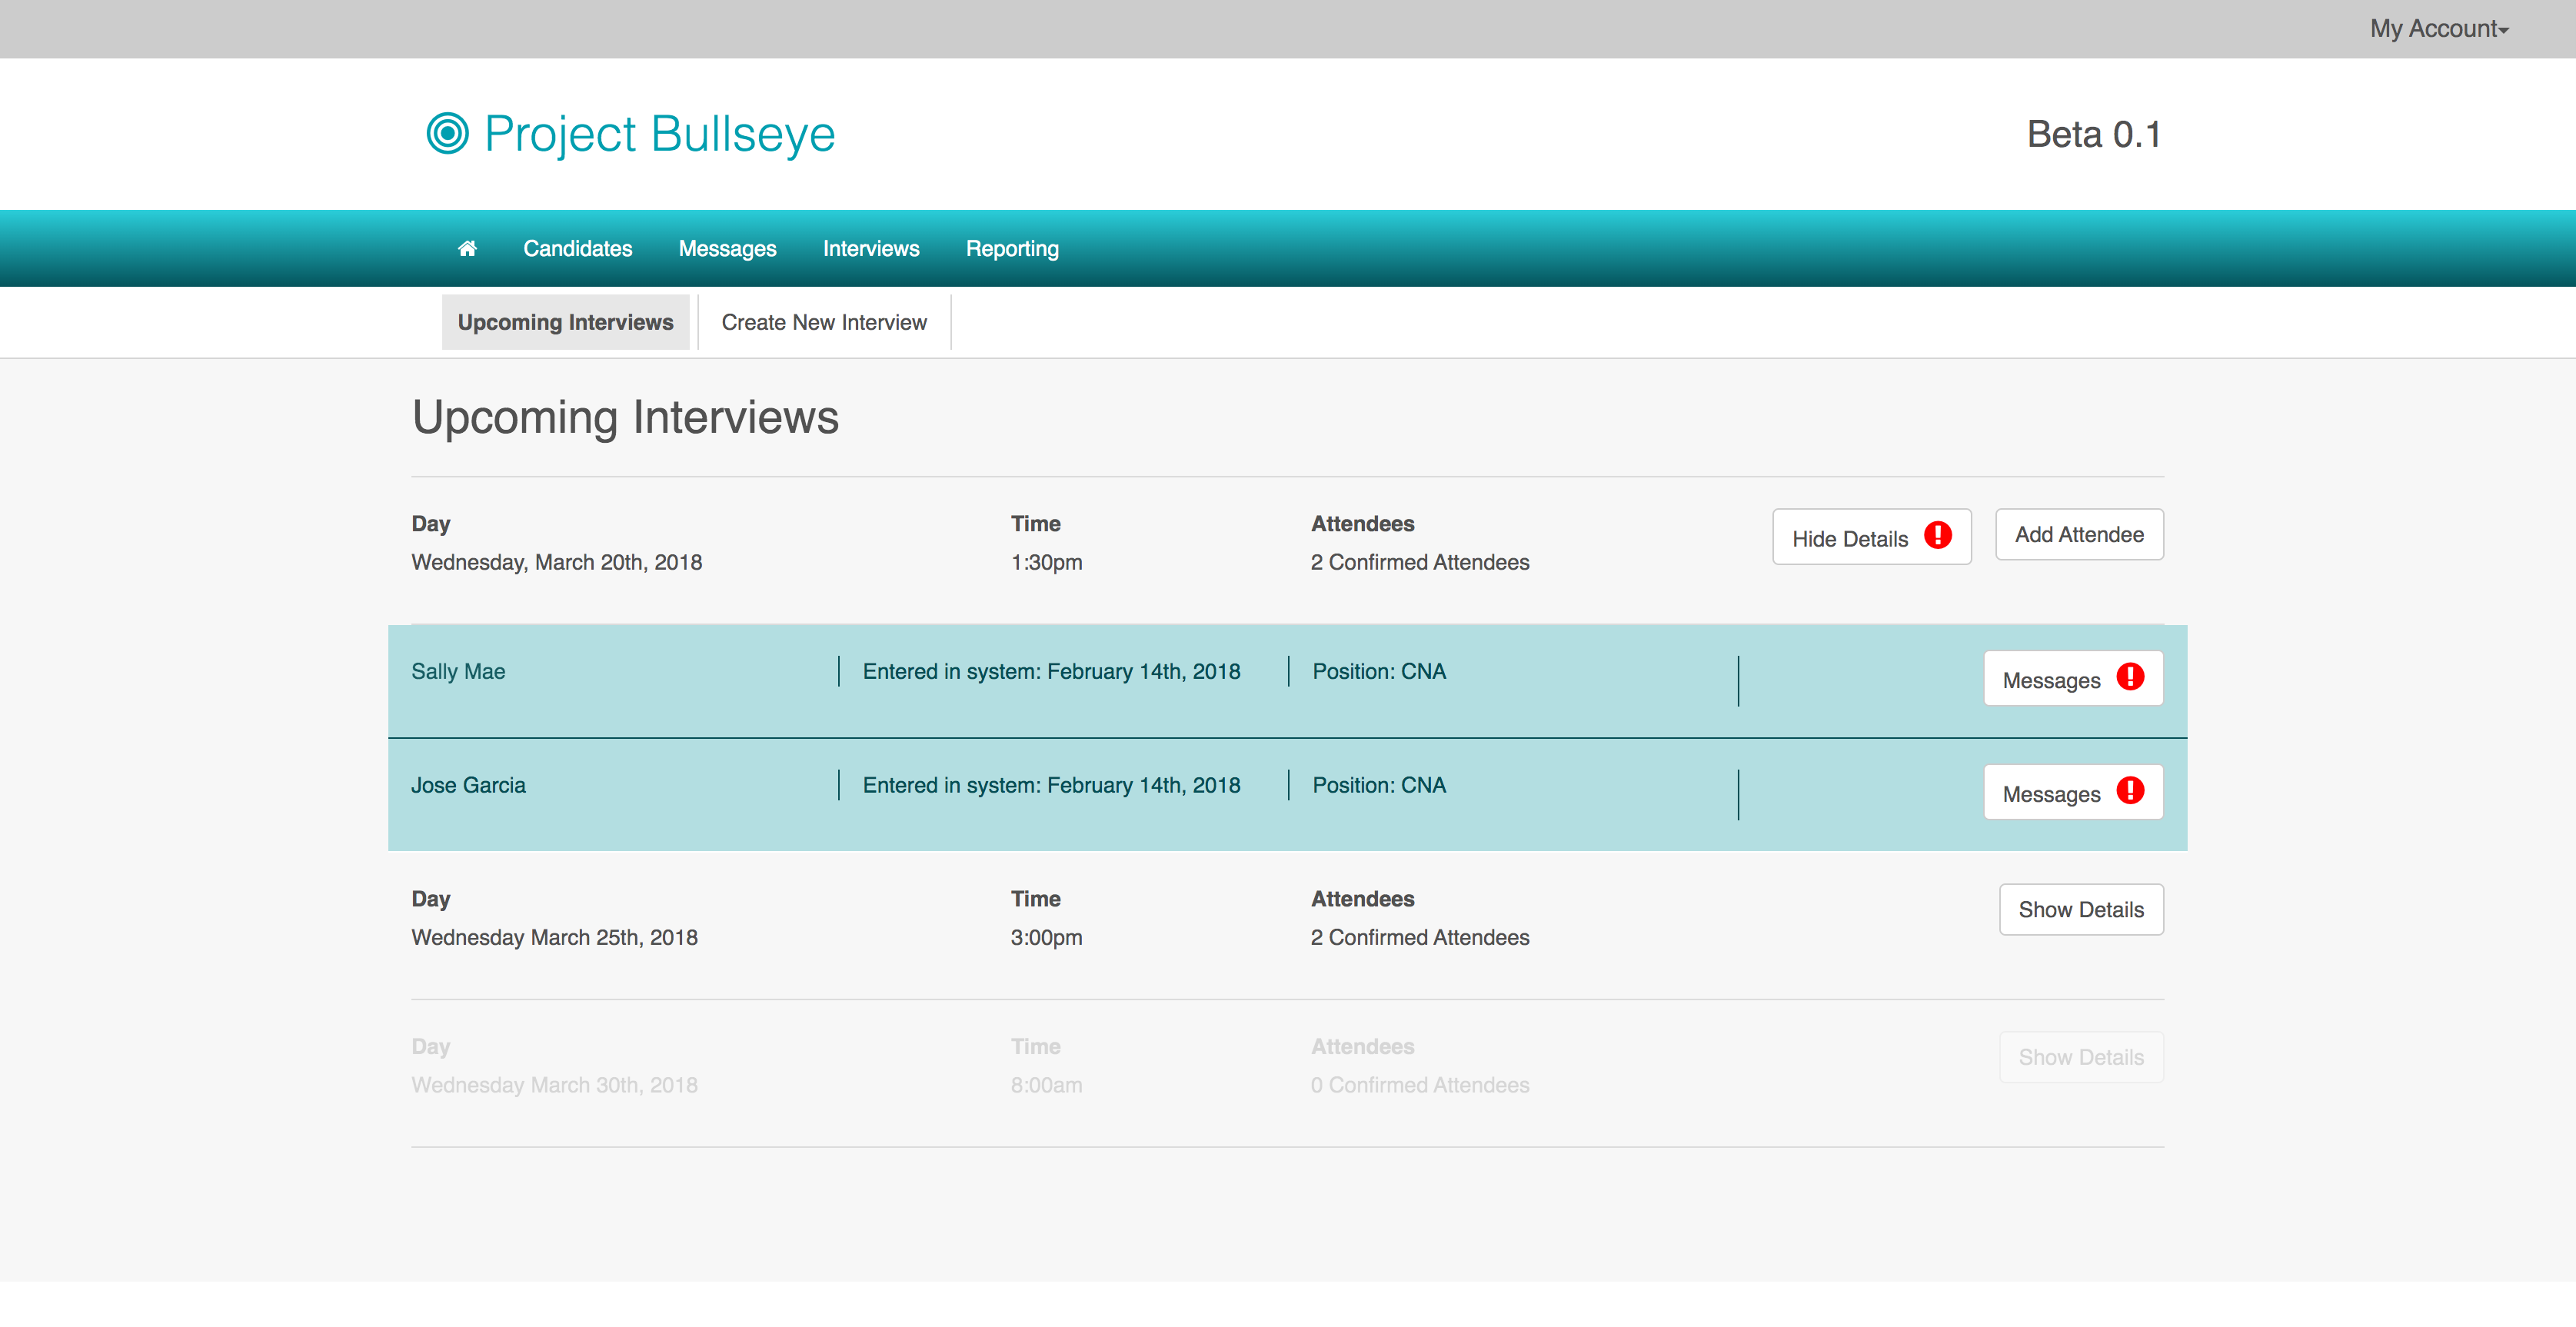
Task: Click the Project Bullseye title link
Action: [x=659, y=134]
